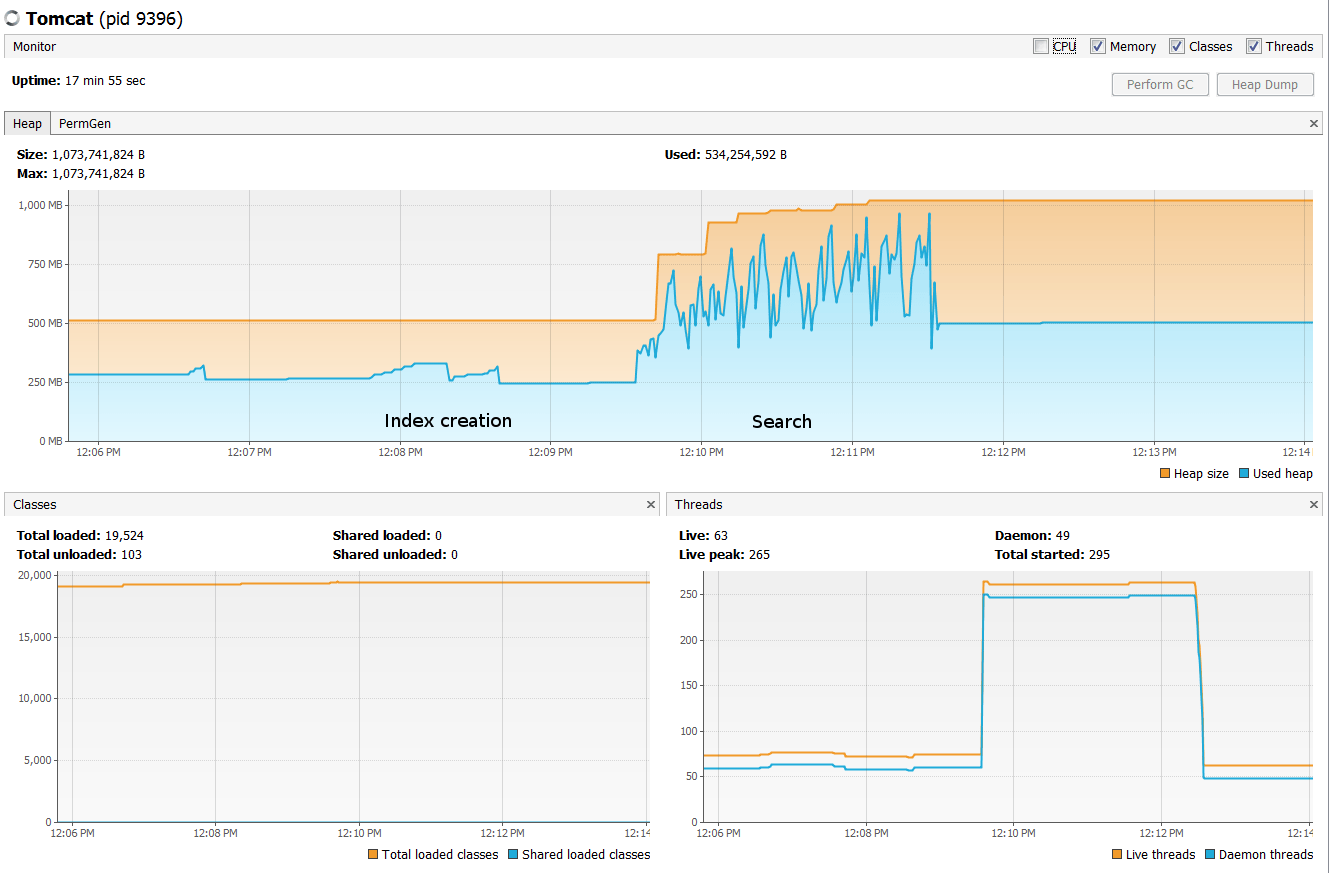Click the Daemon threads legend marker
1329x873 pixels.
click(1211, 854)
